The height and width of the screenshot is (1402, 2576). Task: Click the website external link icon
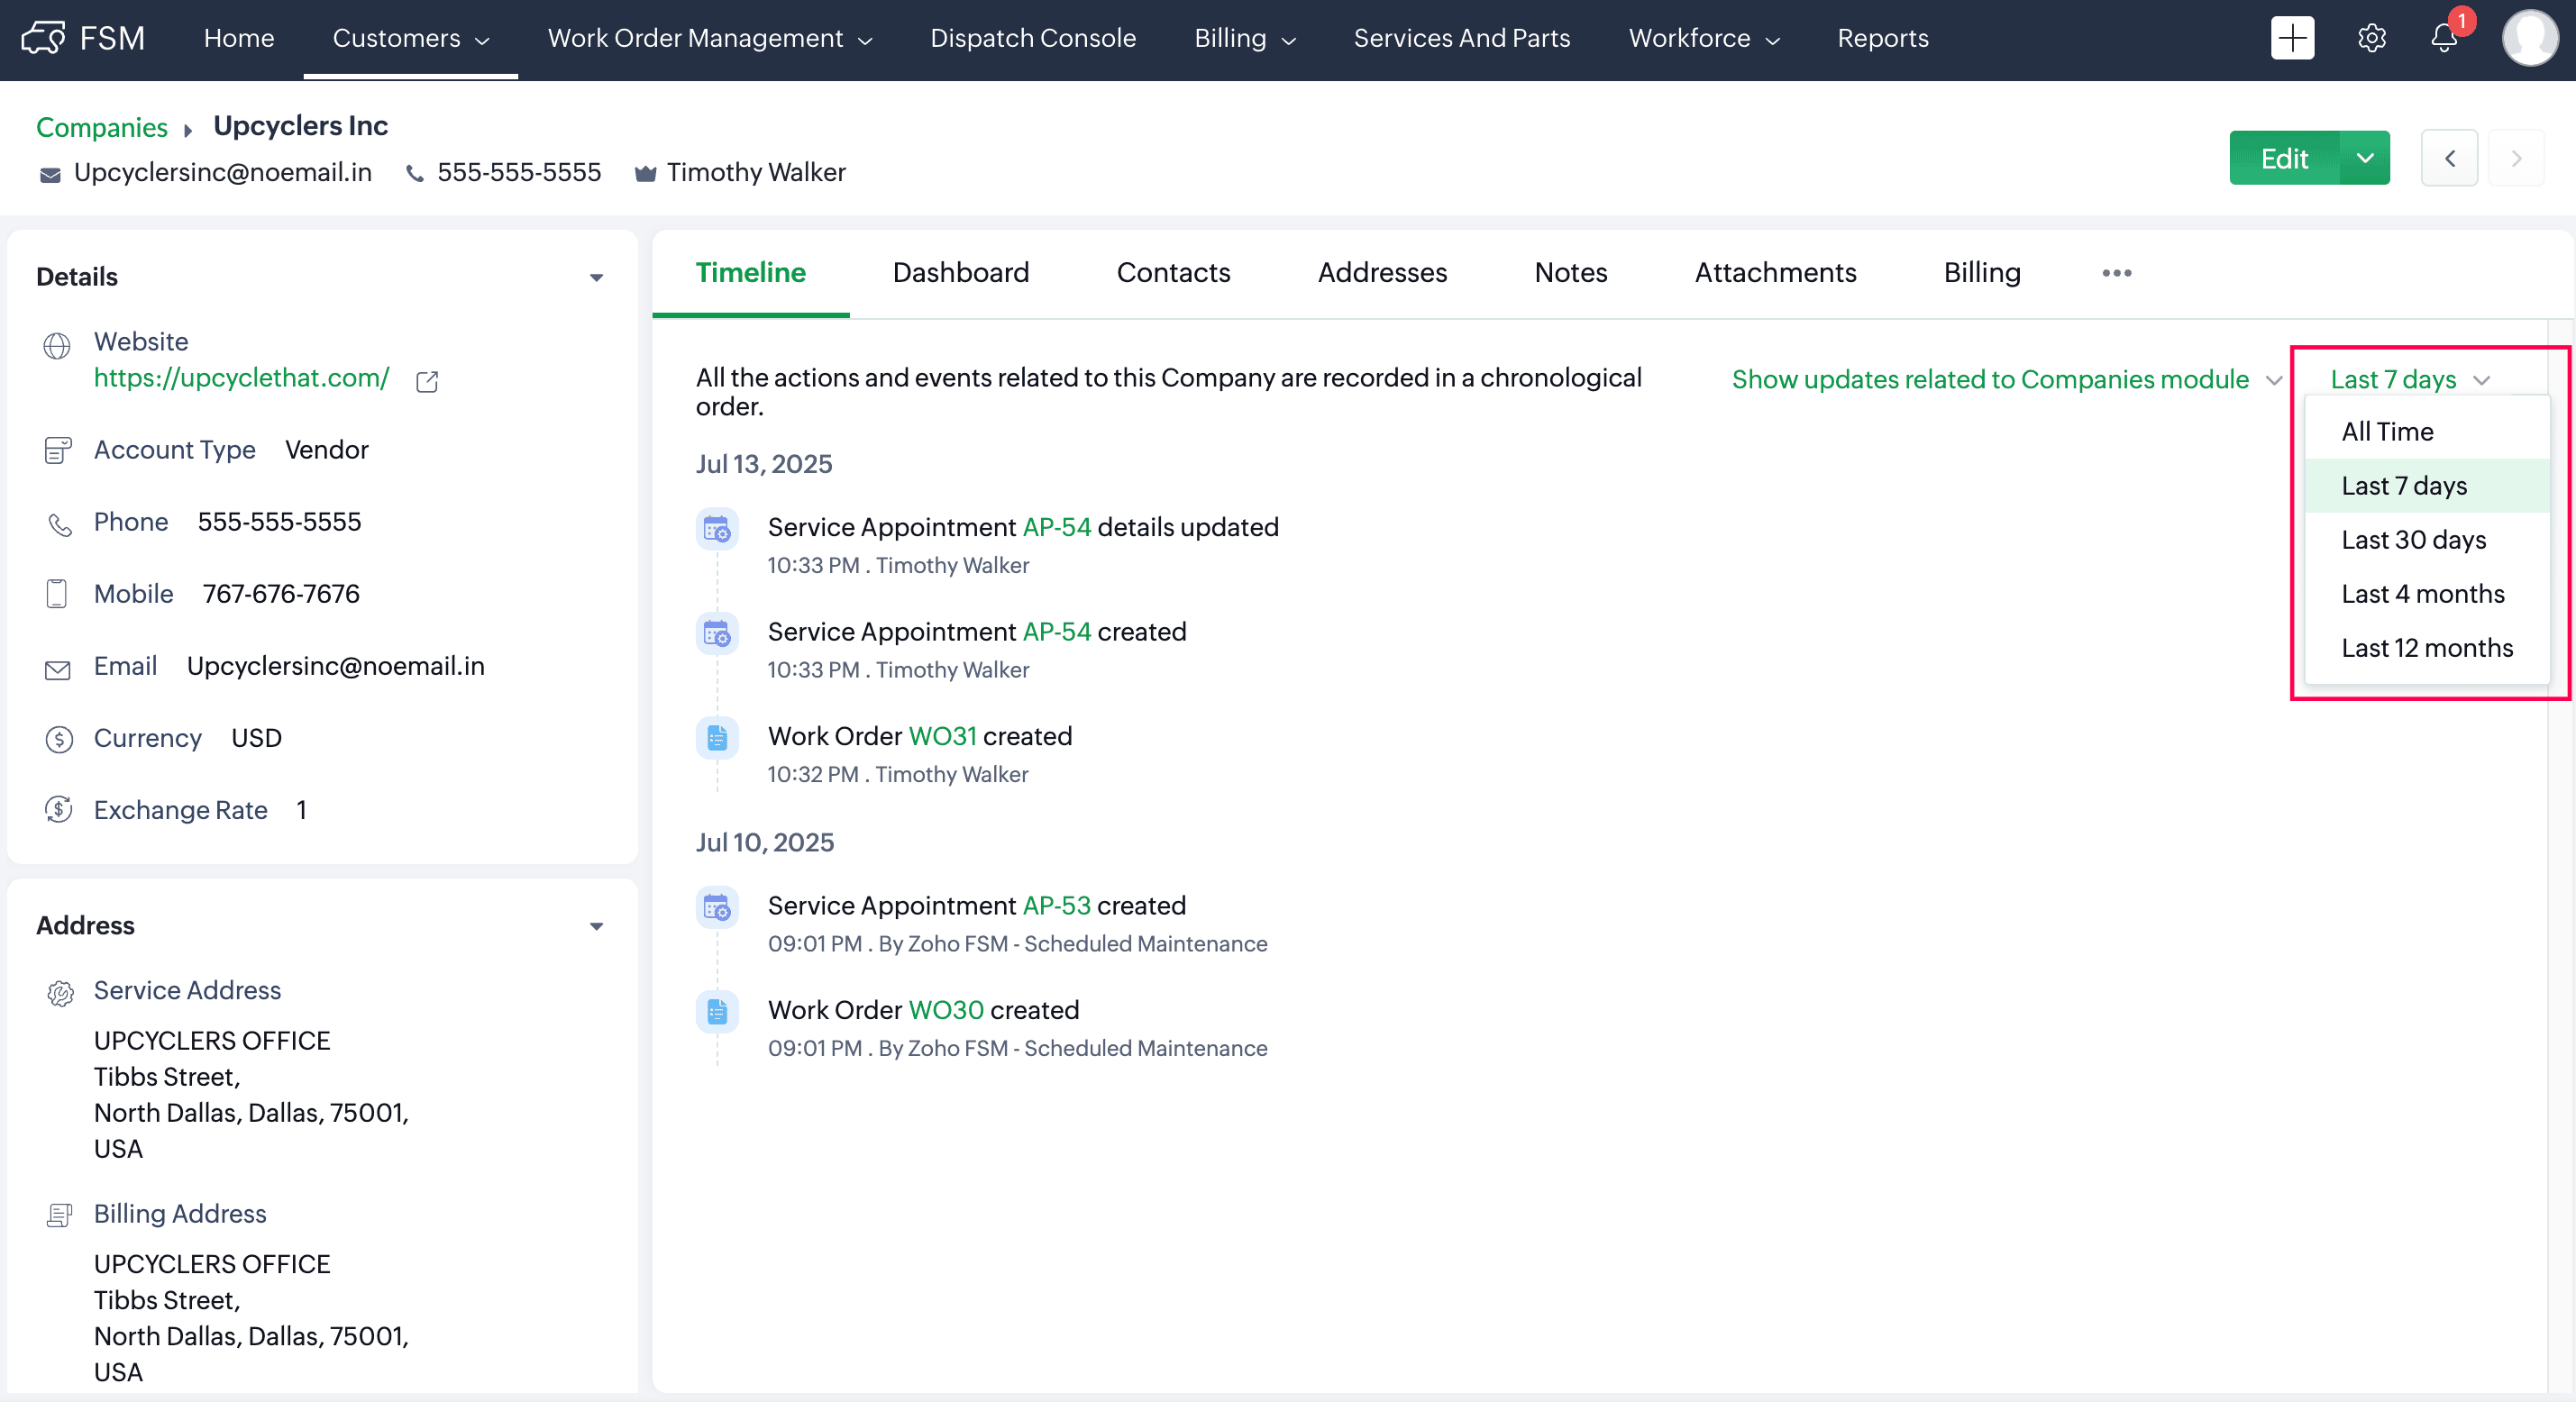(427, 381)
